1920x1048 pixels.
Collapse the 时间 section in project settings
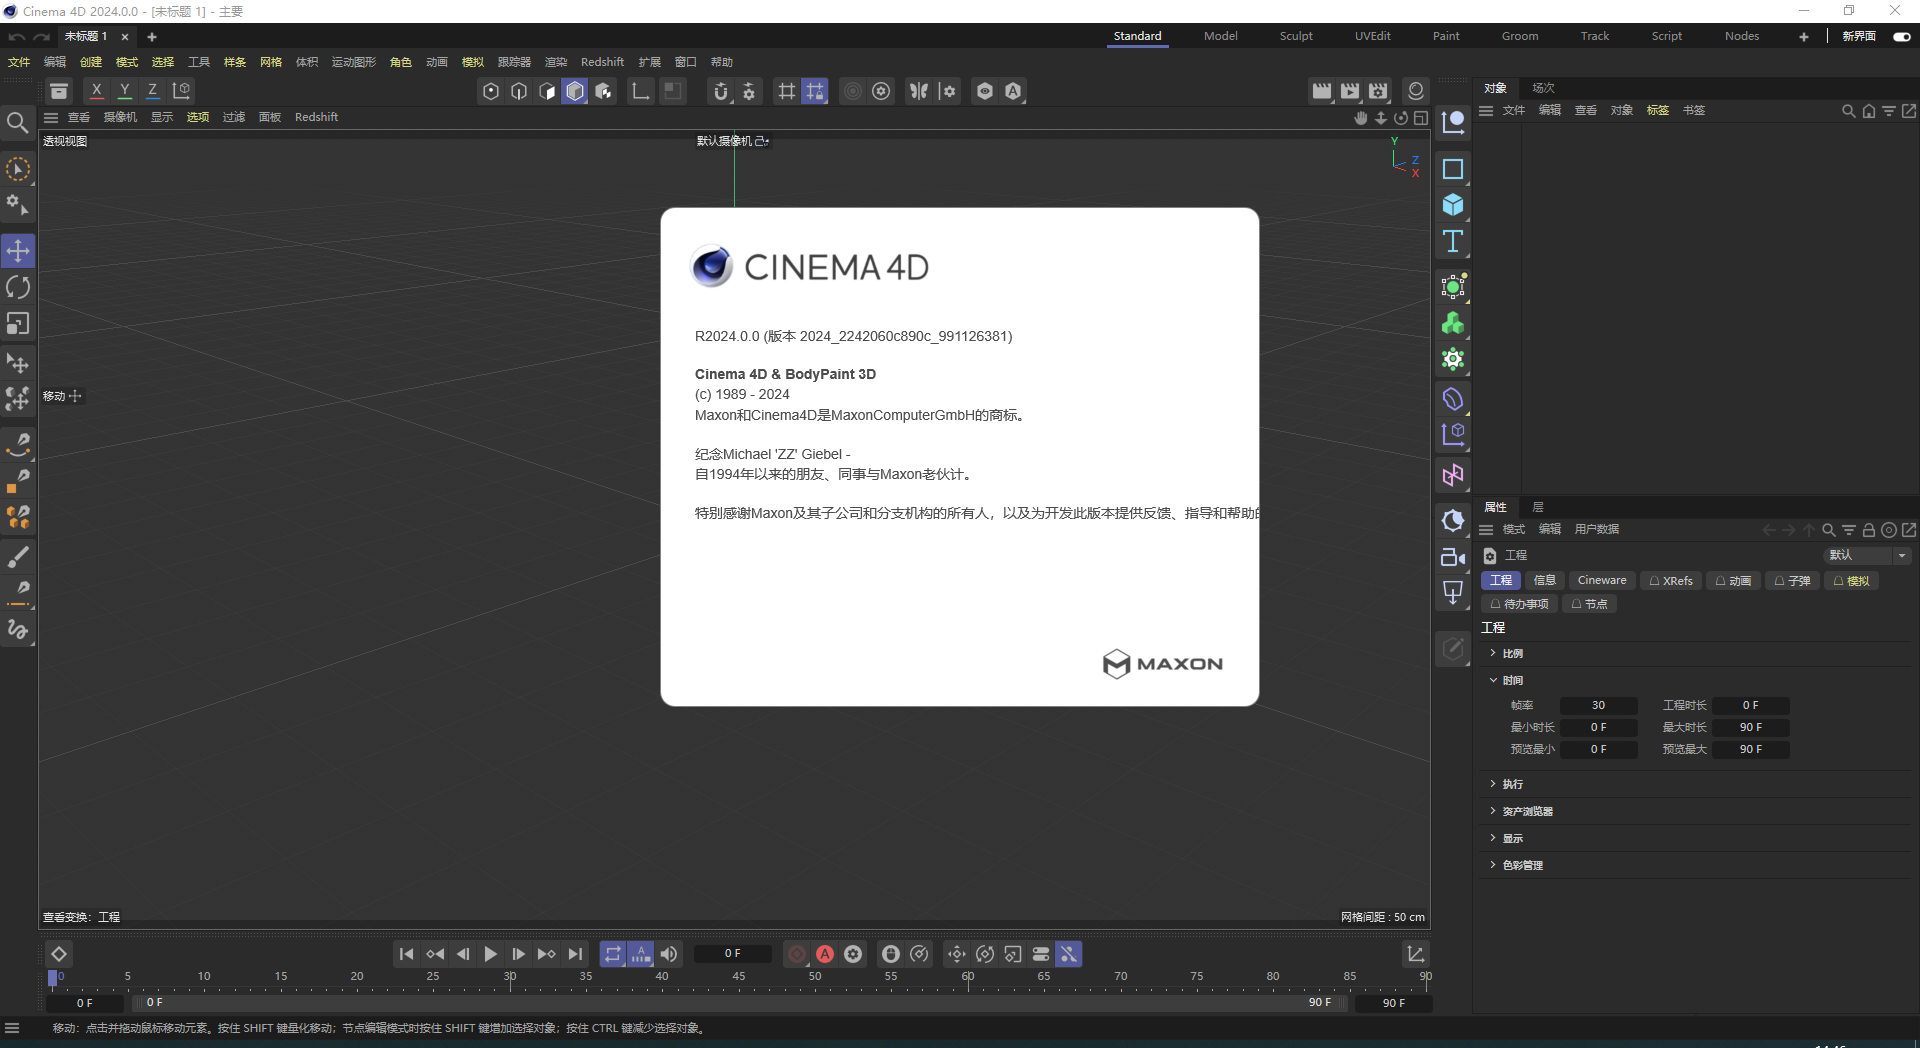[1512, 680]
